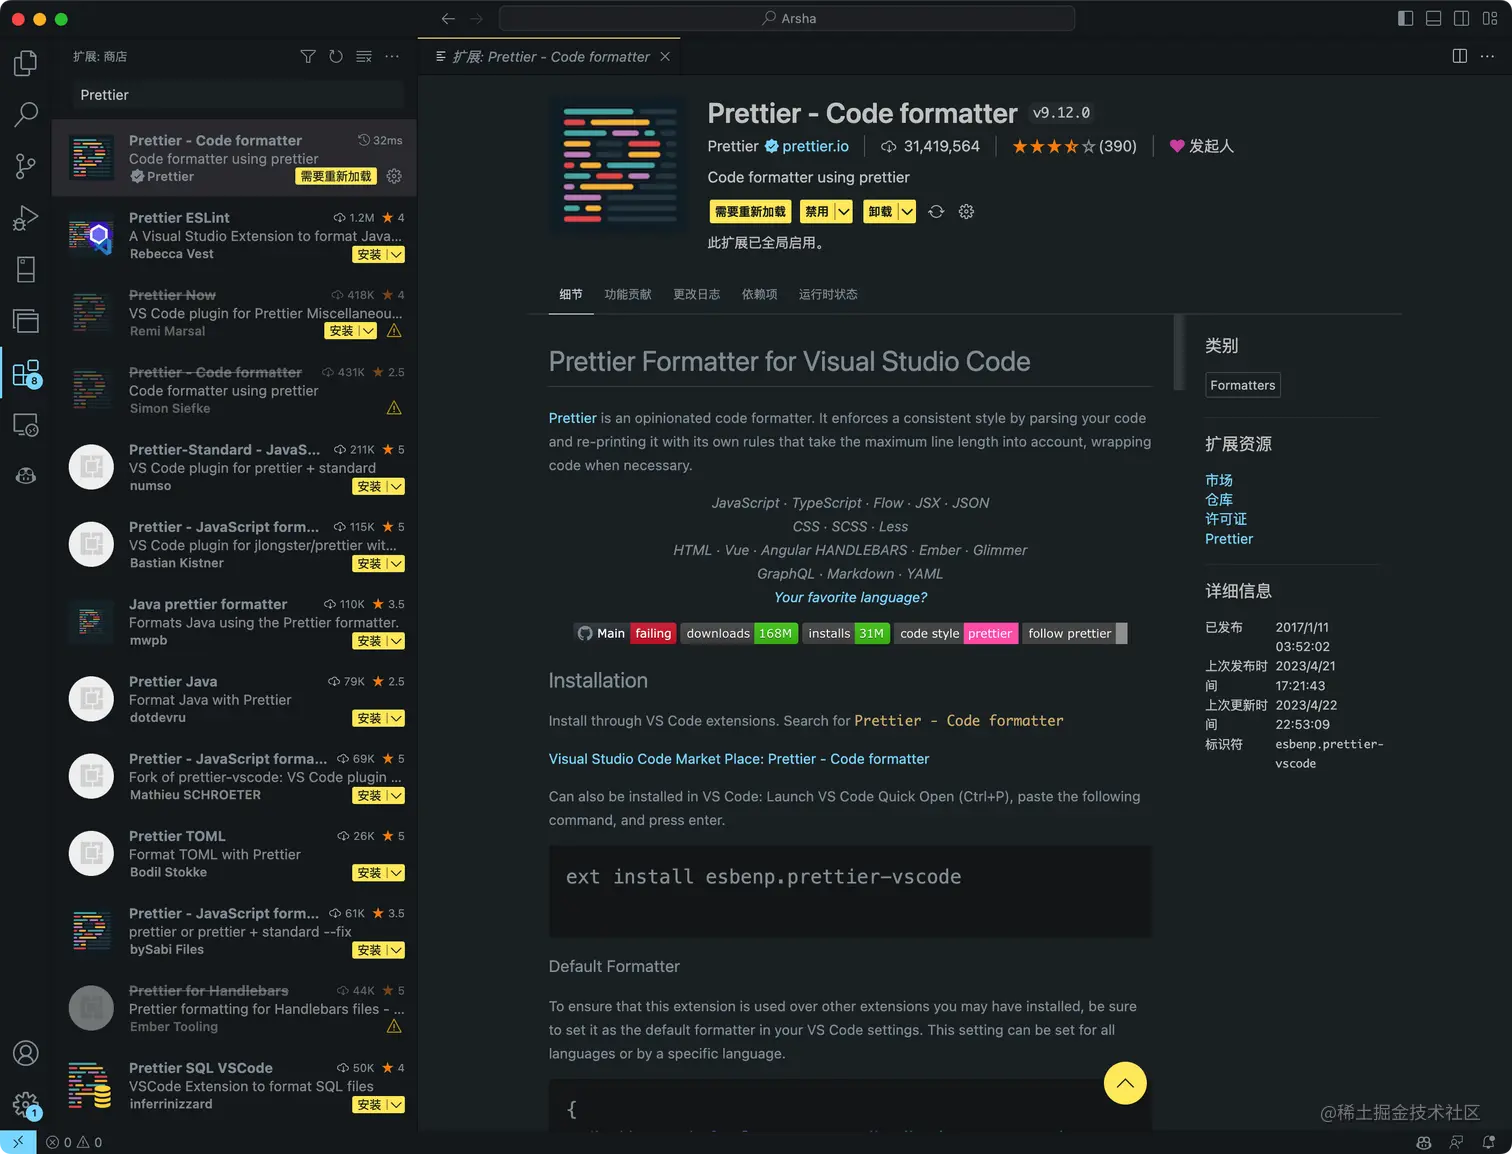
Task: Split the editor to the right
Action: (x=1460, y=56)
